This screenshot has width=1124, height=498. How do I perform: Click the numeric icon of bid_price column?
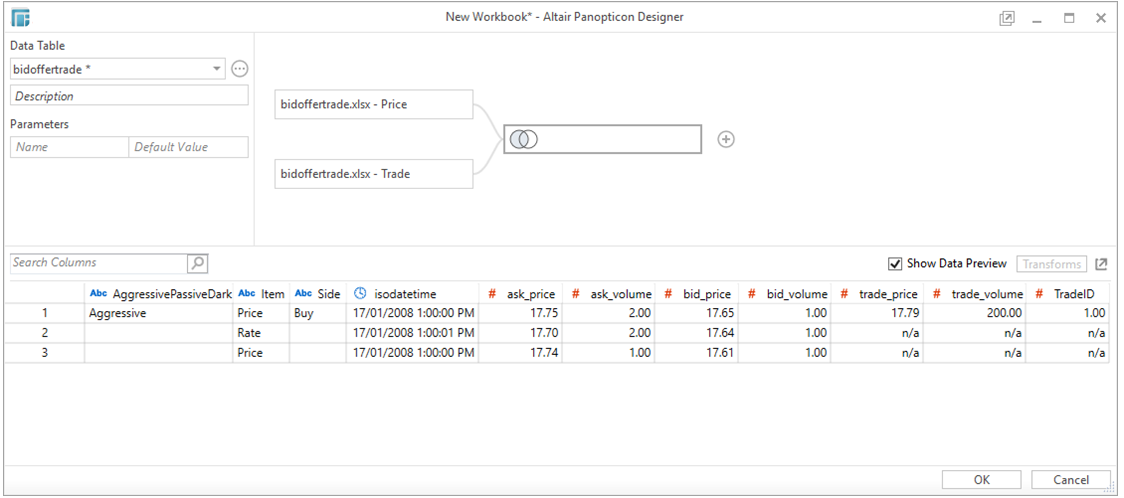(668, 294)
